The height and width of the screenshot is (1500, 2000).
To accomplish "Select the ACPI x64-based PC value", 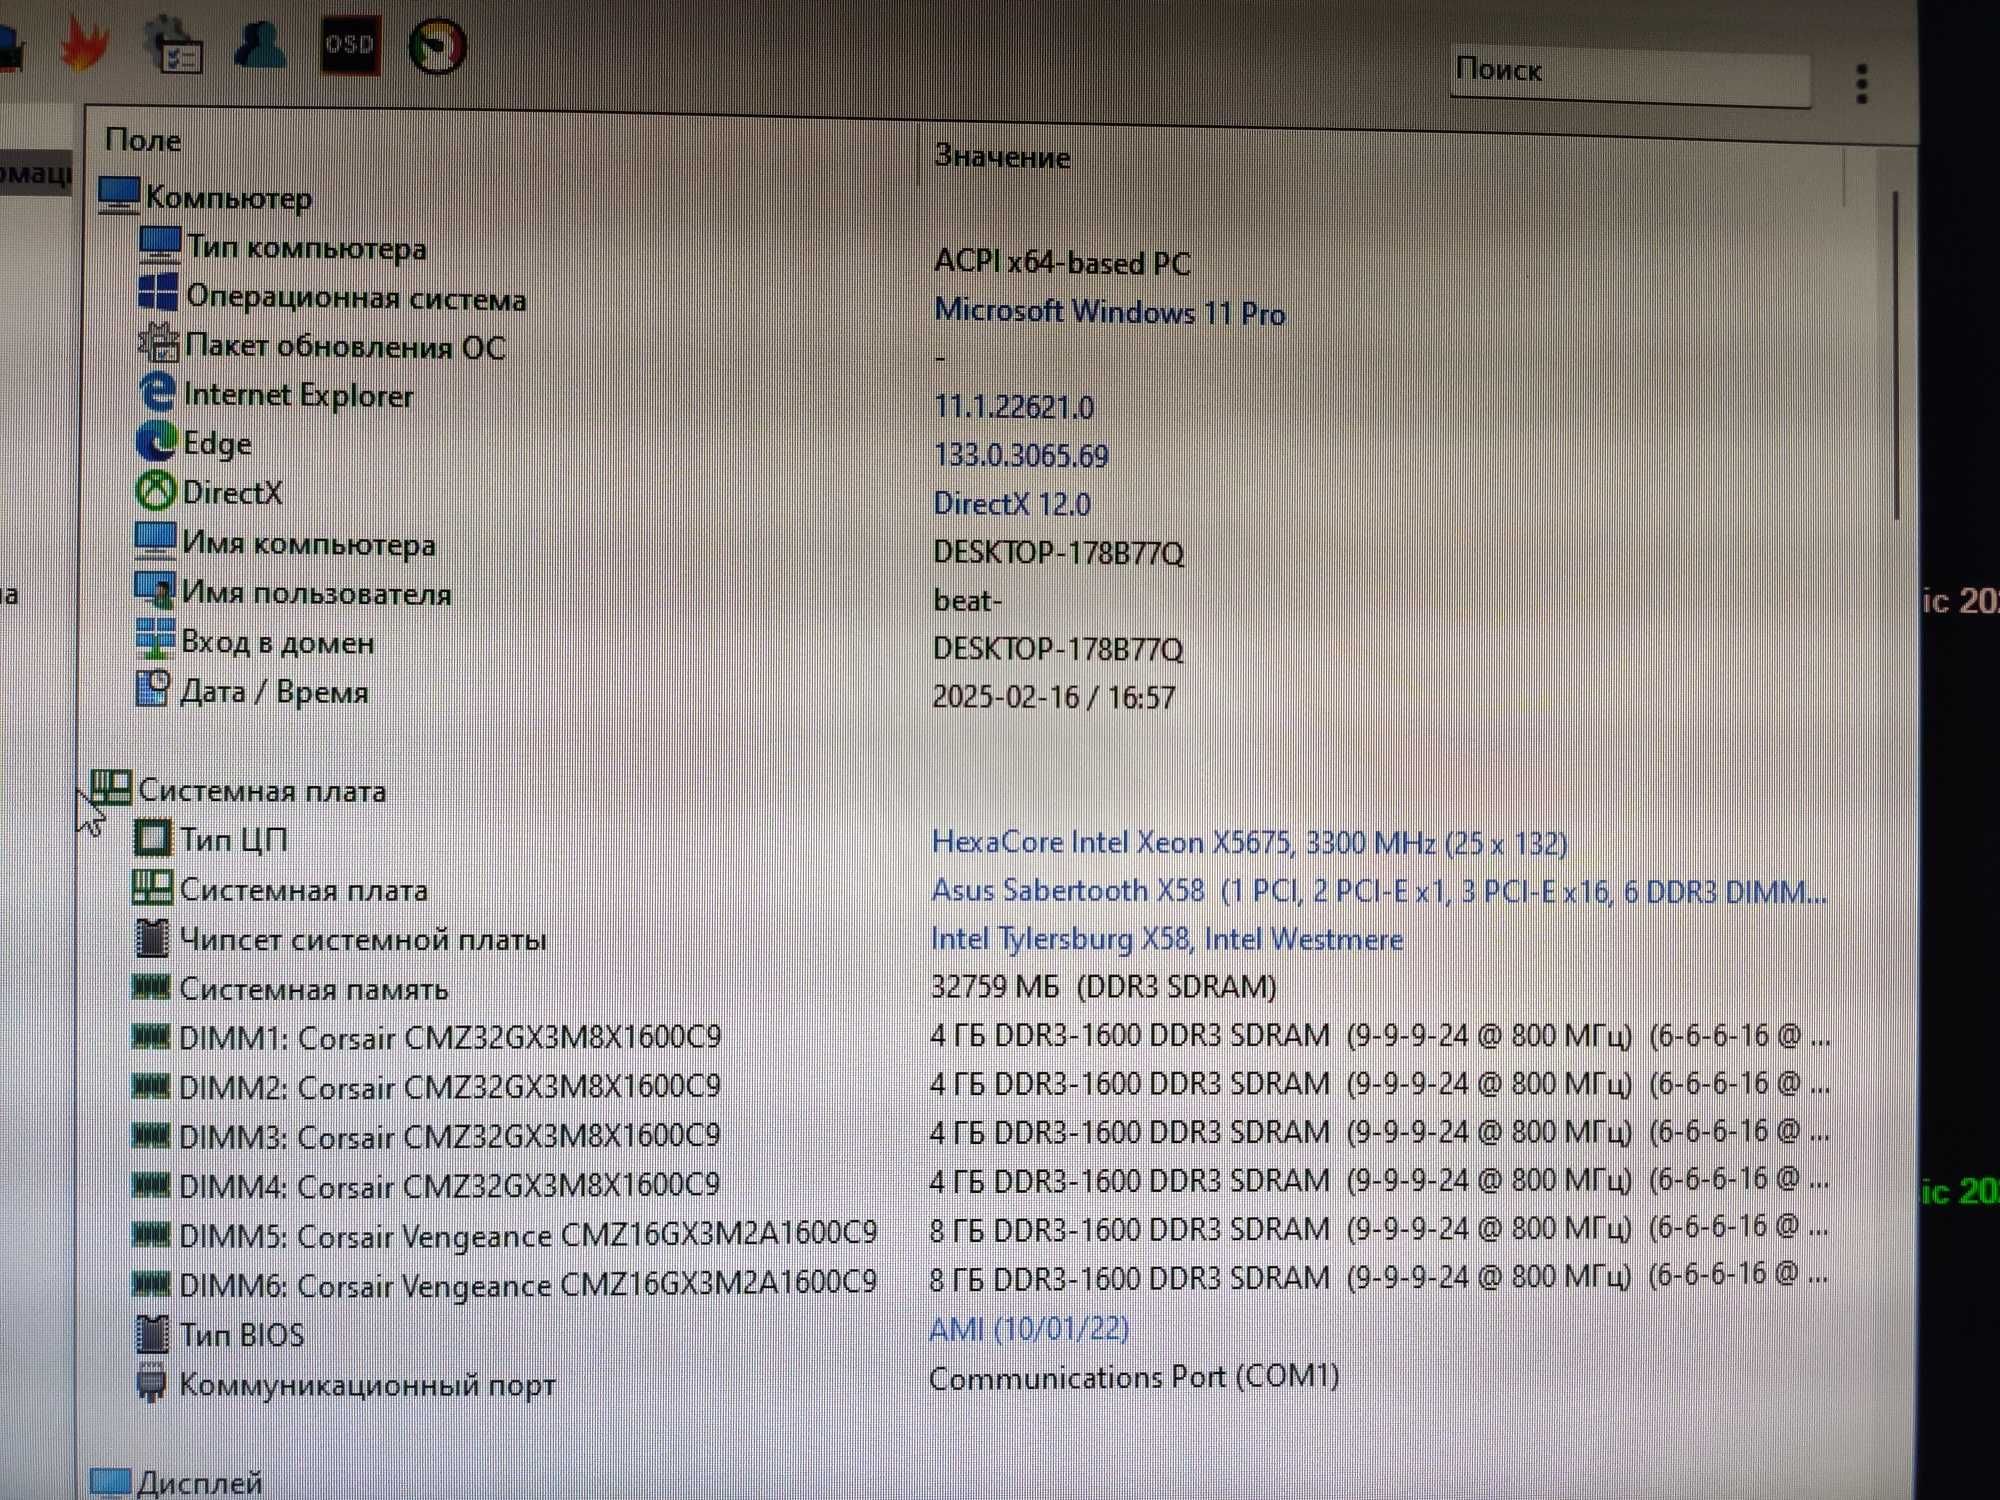I will 1062,262.
